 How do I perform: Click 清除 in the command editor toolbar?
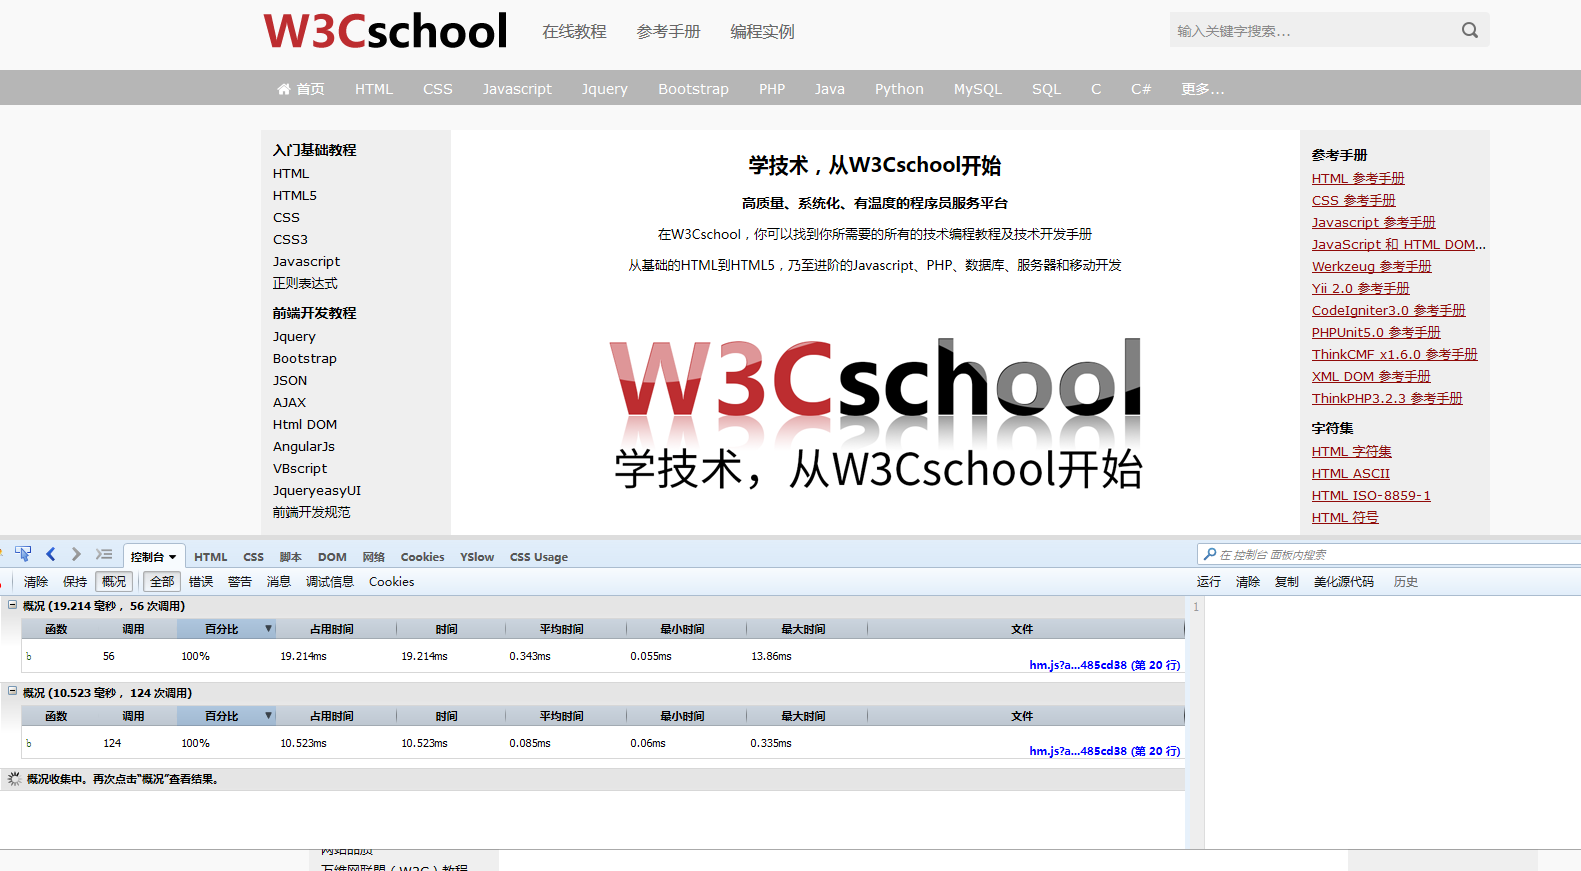coord(1248,582)
